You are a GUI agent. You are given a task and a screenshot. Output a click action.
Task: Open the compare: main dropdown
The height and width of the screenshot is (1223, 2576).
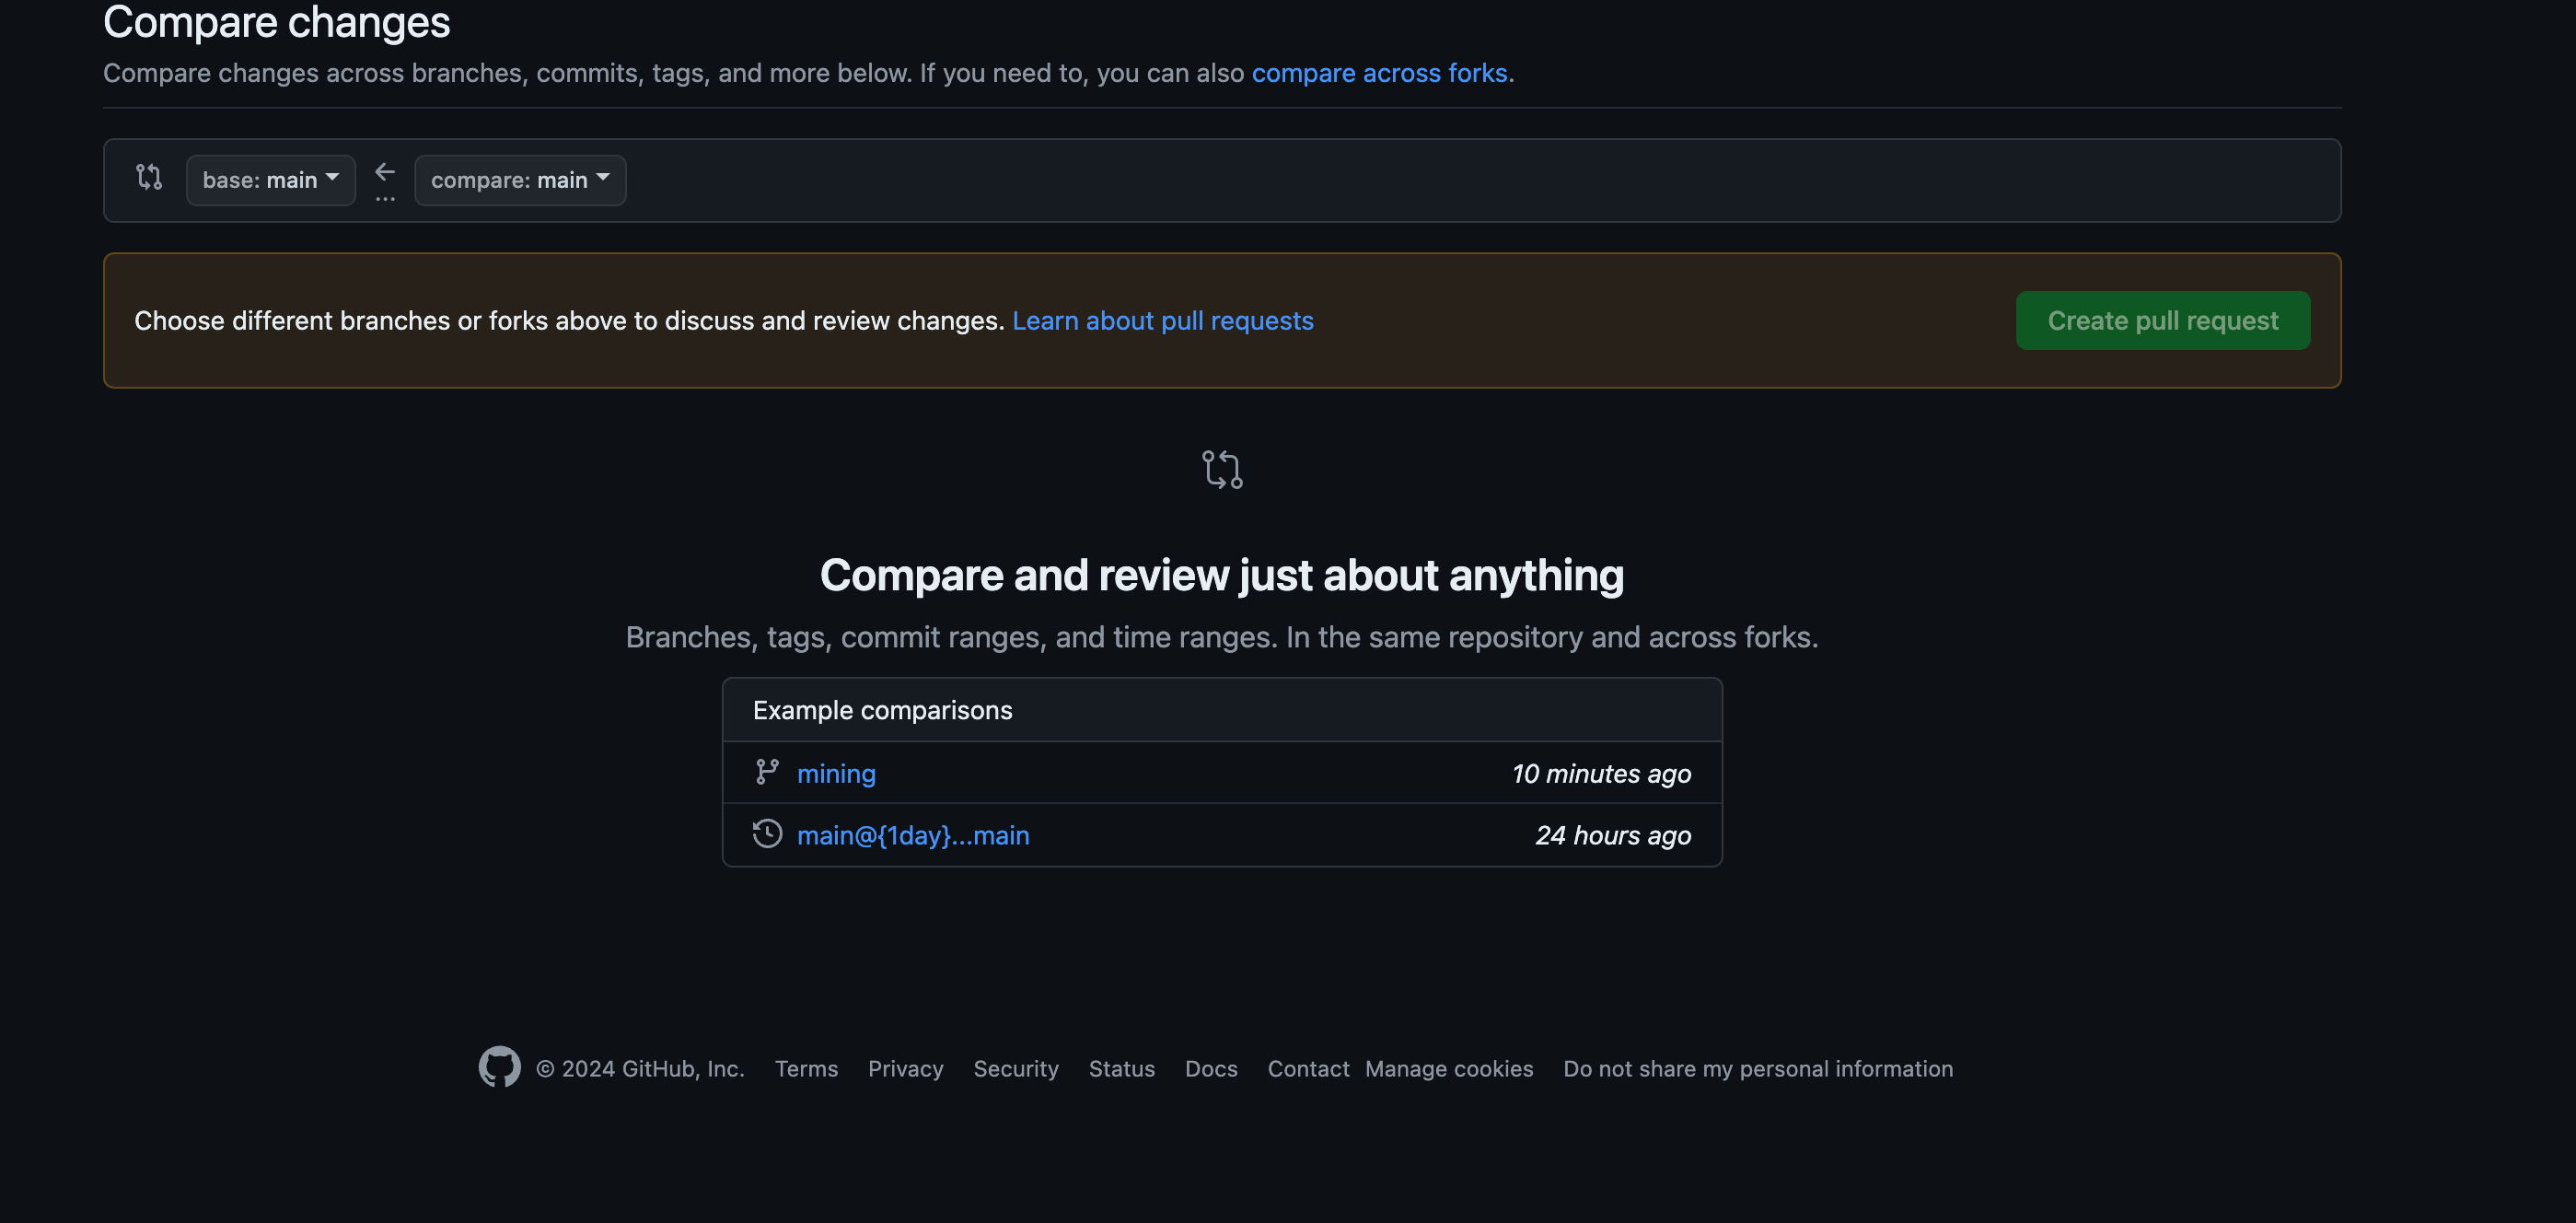(520, 180)
